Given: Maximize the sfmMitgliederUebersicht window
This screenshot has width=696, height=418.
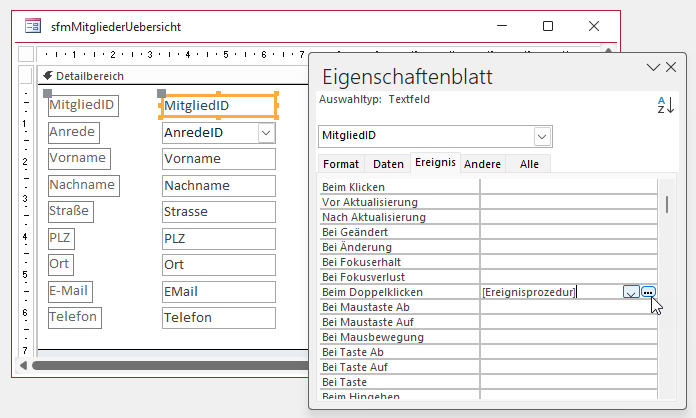Looking at the screenshot, I should point(548,26).
